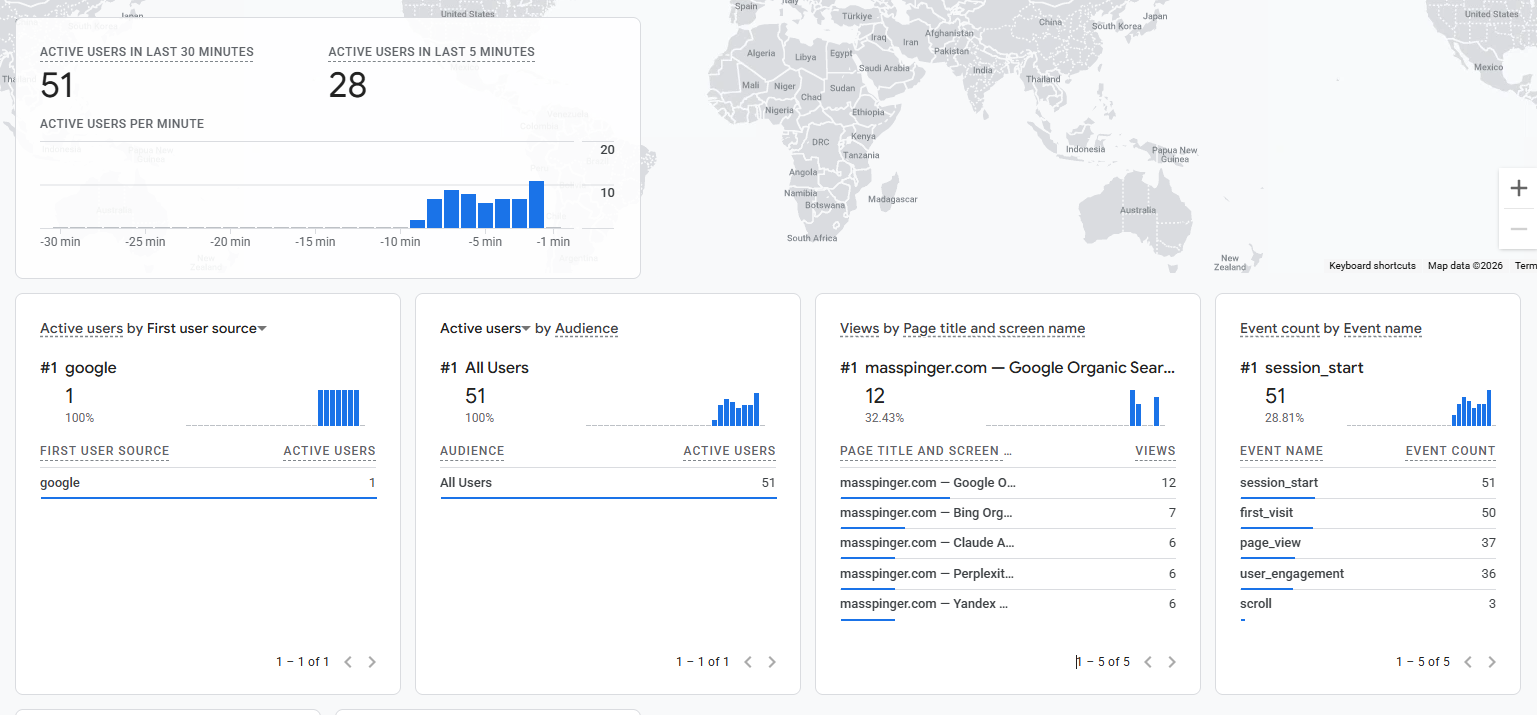Screen dimensions: 1537x715
Task: Select the first_visit event row
Action: [x=1368, y=513]
